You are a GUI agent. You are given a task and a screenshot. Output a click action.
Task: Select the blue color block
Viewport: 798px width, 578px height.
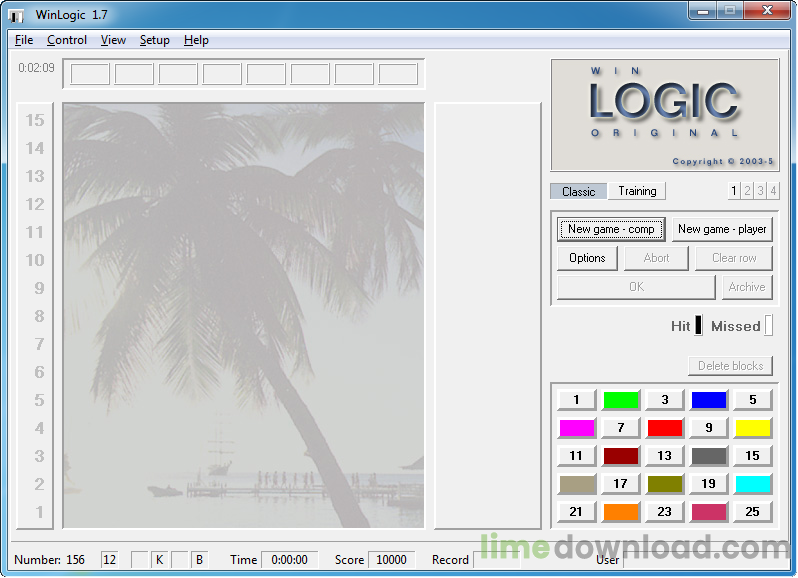[x=708, y=400]
